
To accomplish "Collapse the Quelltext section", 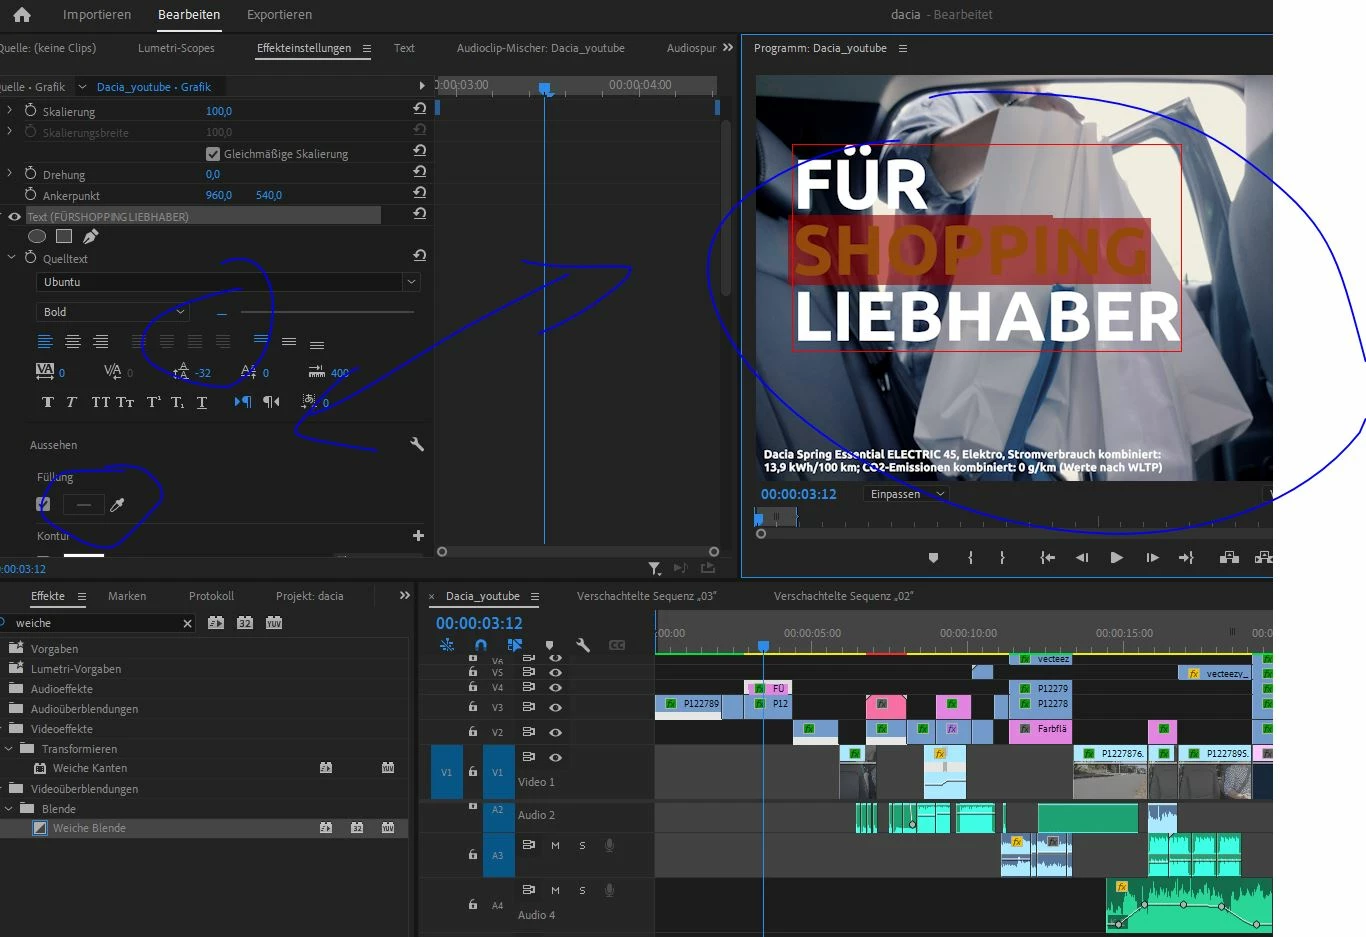I will point(11,257).
